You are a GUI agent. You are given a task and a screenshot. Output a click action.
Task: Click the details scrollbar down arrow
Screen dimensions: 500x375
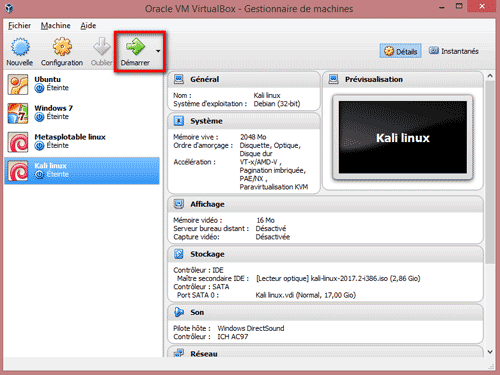490,352
